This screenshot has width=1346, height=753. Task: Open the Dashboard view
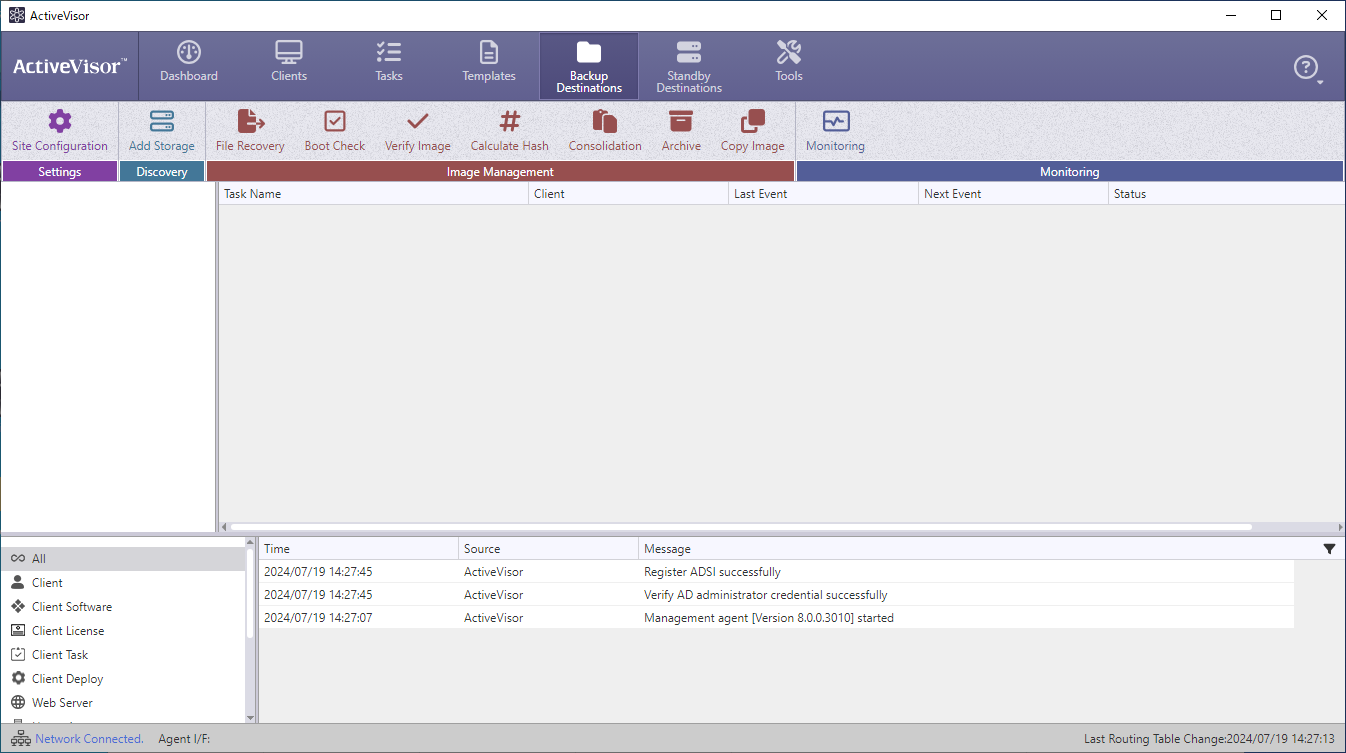click(189, 62)
